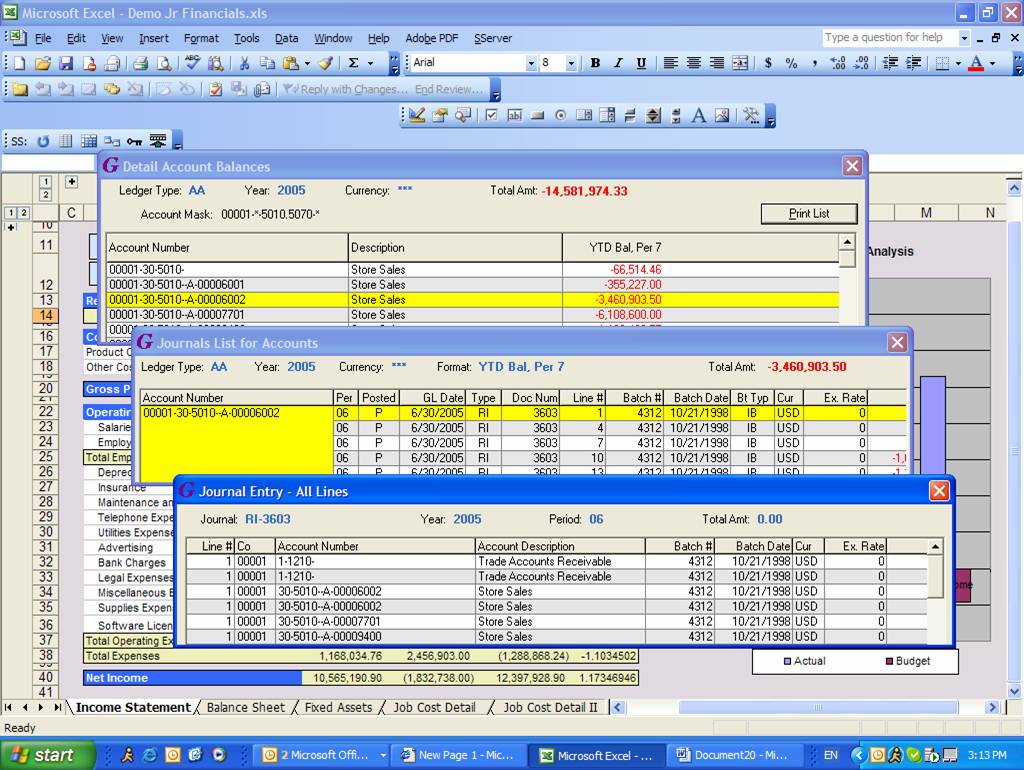
Task: Switch to Document20 Word taskbar button
Action: tap(733, 755)
